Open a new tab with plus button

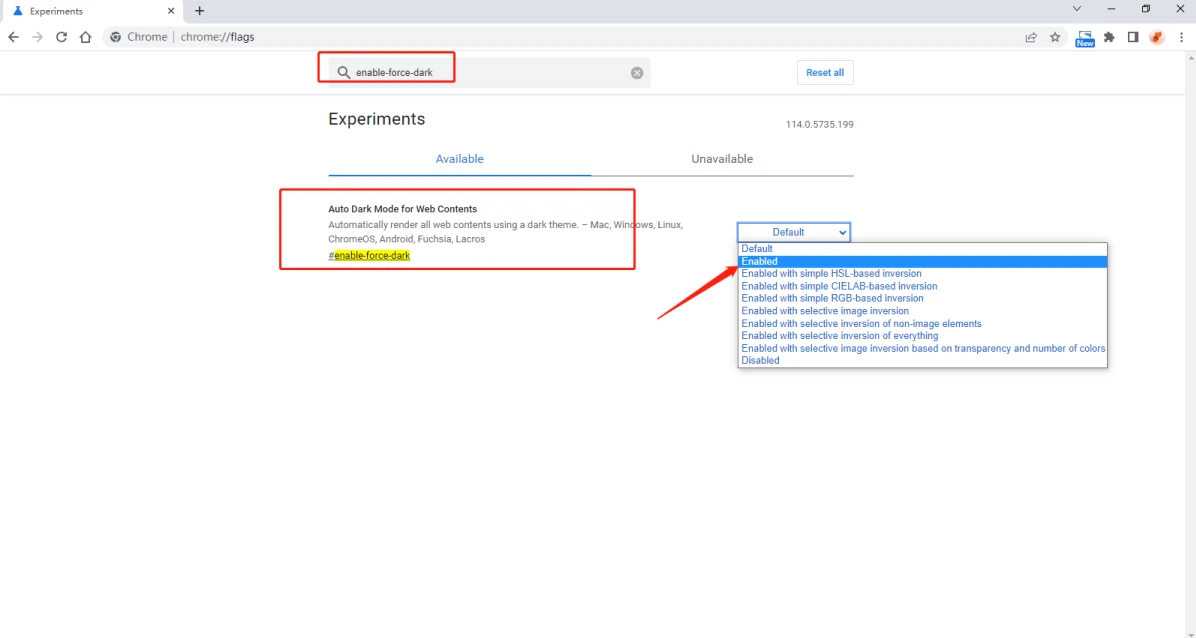(199, 11)
